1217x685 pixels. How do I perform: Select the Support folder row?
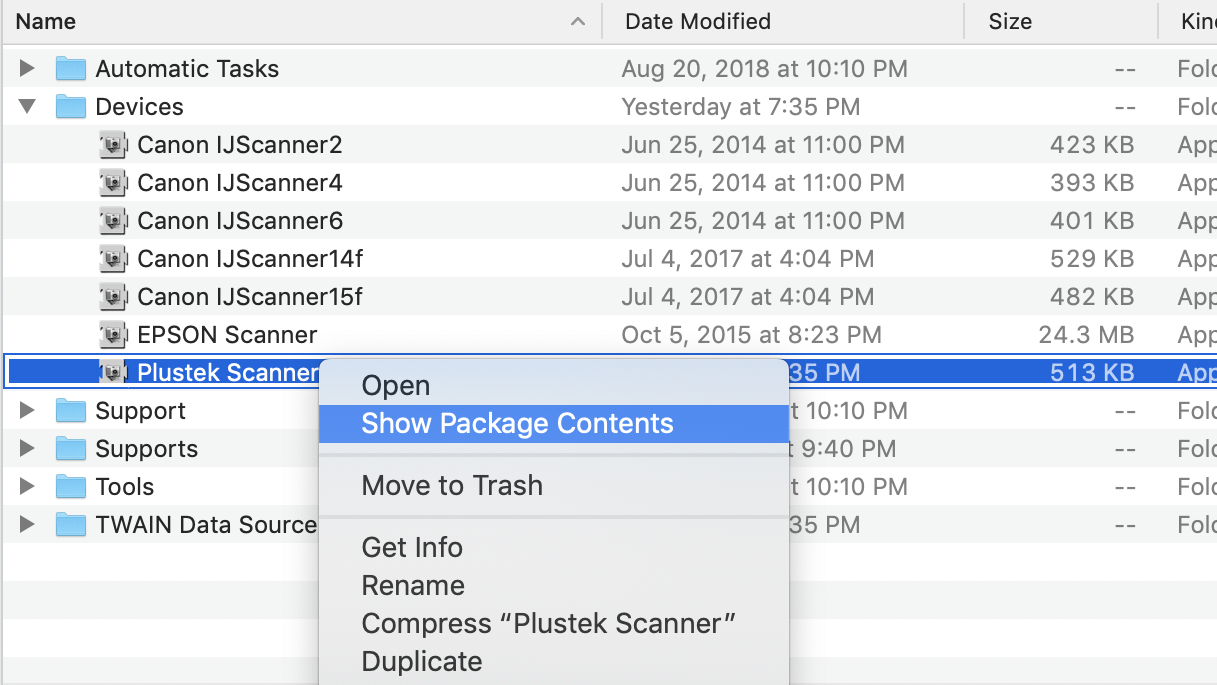point(140,411)
